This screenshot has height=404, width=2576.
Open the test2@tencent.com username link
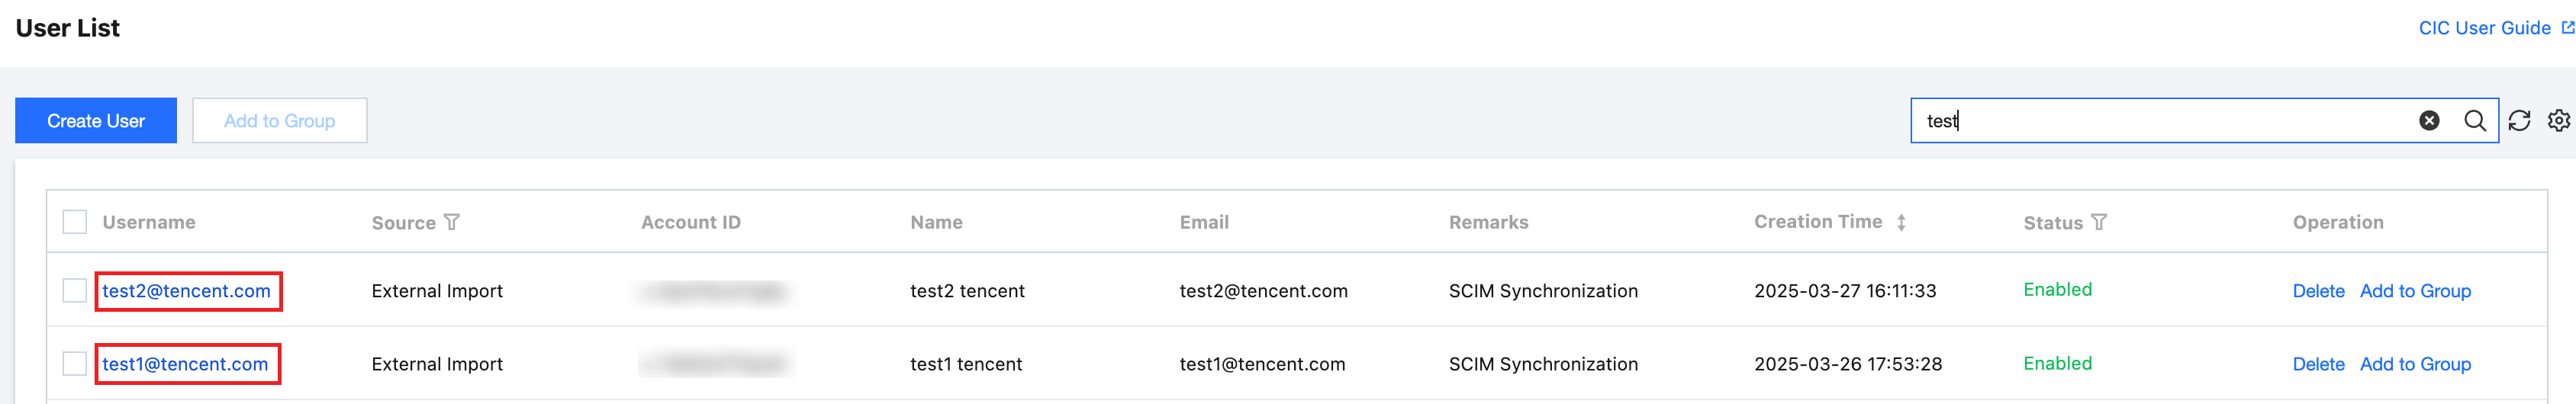tap(187, 291)
